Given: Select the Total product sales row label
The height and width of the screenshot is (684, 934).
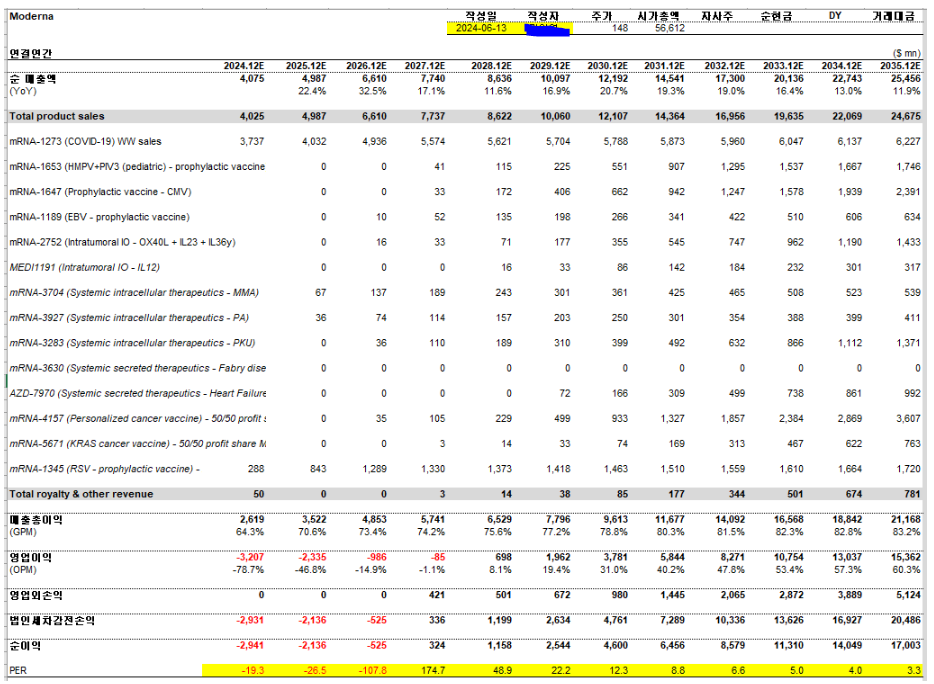Looking at the screenshot, I should coord(57,116).
